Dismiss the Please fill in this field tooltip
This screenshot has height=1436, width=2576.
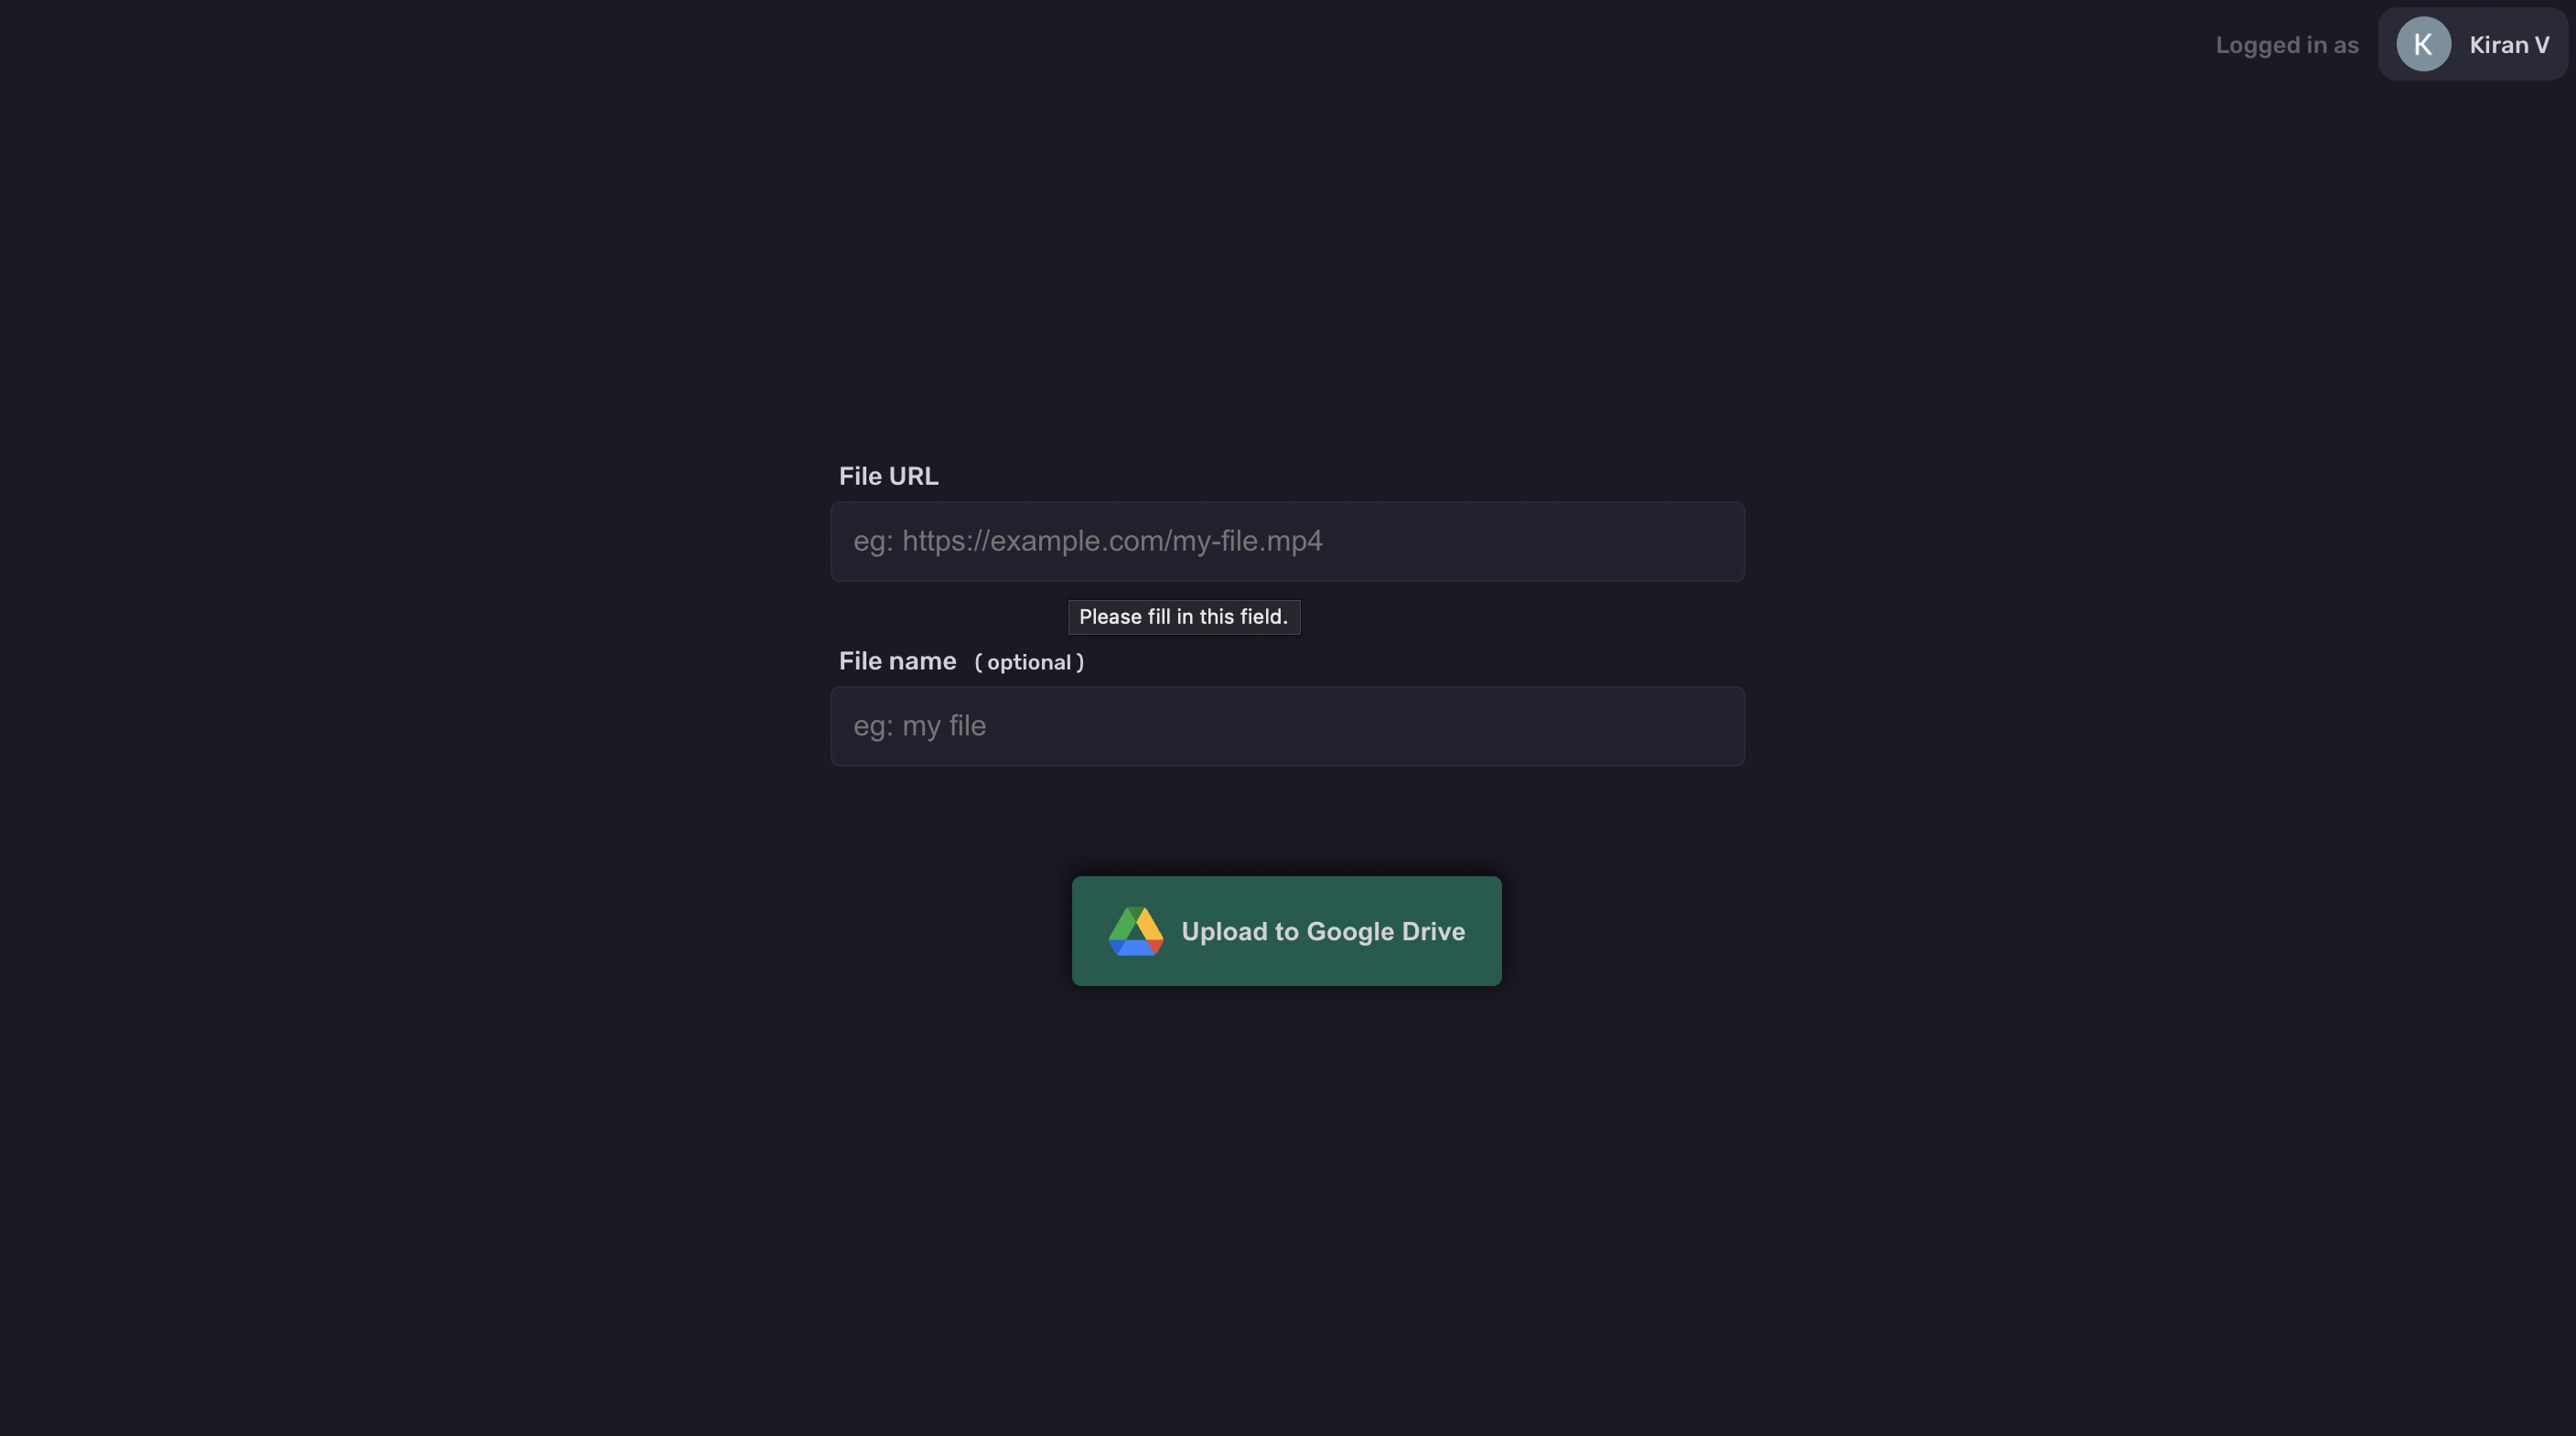tap(1184, 617)
